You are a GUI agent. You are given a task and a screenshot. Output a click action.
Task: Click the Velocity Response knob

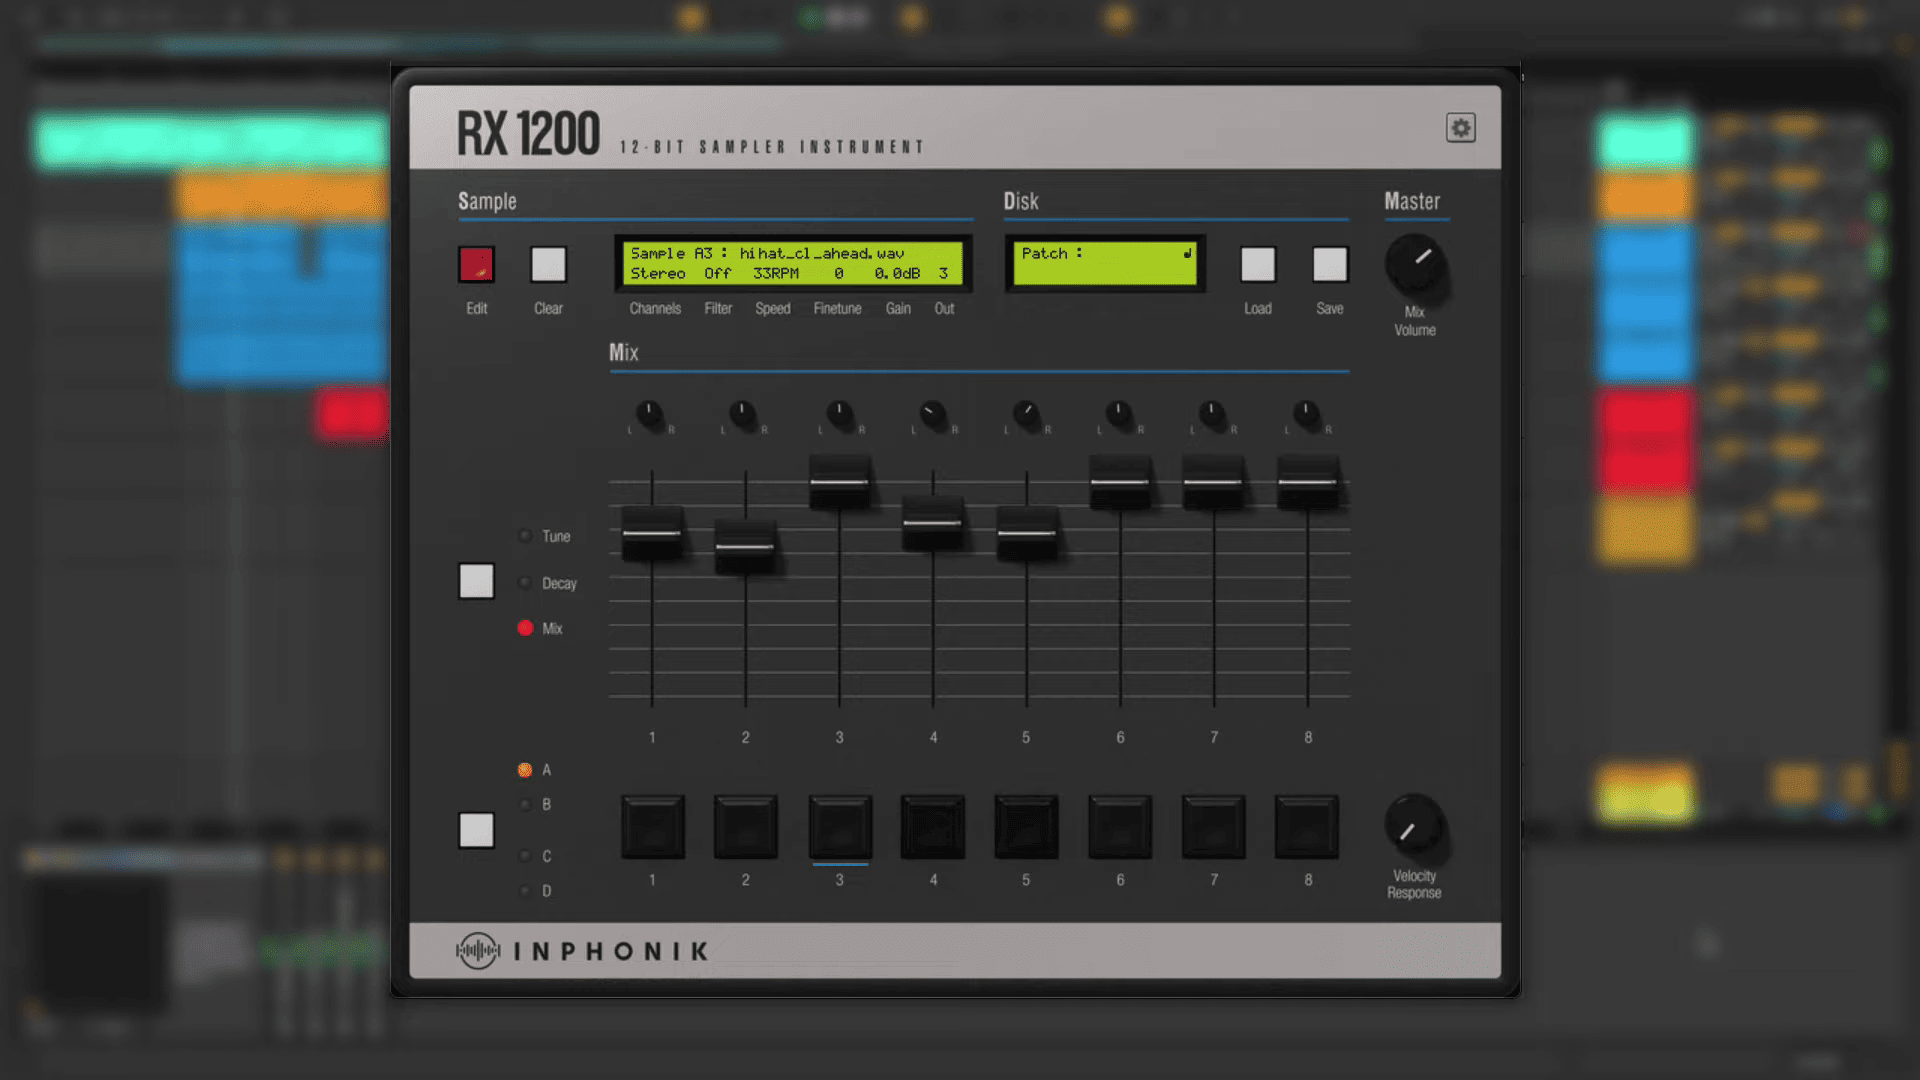pos(1414,830)
